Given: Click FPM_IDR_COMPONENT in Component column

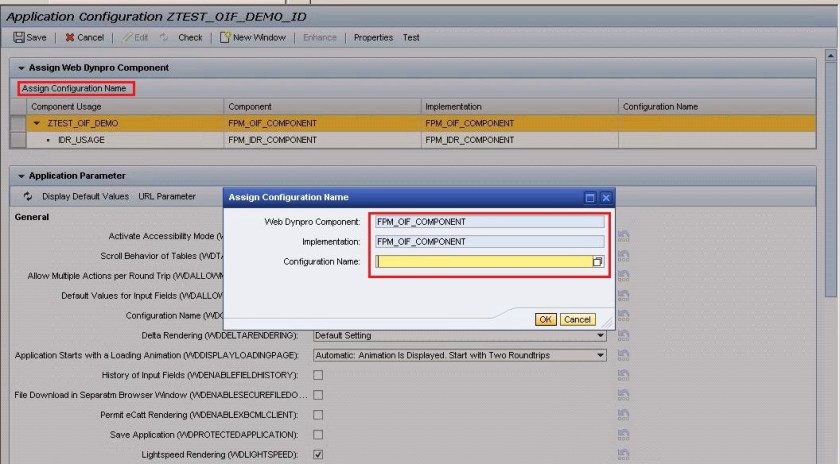Looking at the screenshot, I should (x=272, y=140).
